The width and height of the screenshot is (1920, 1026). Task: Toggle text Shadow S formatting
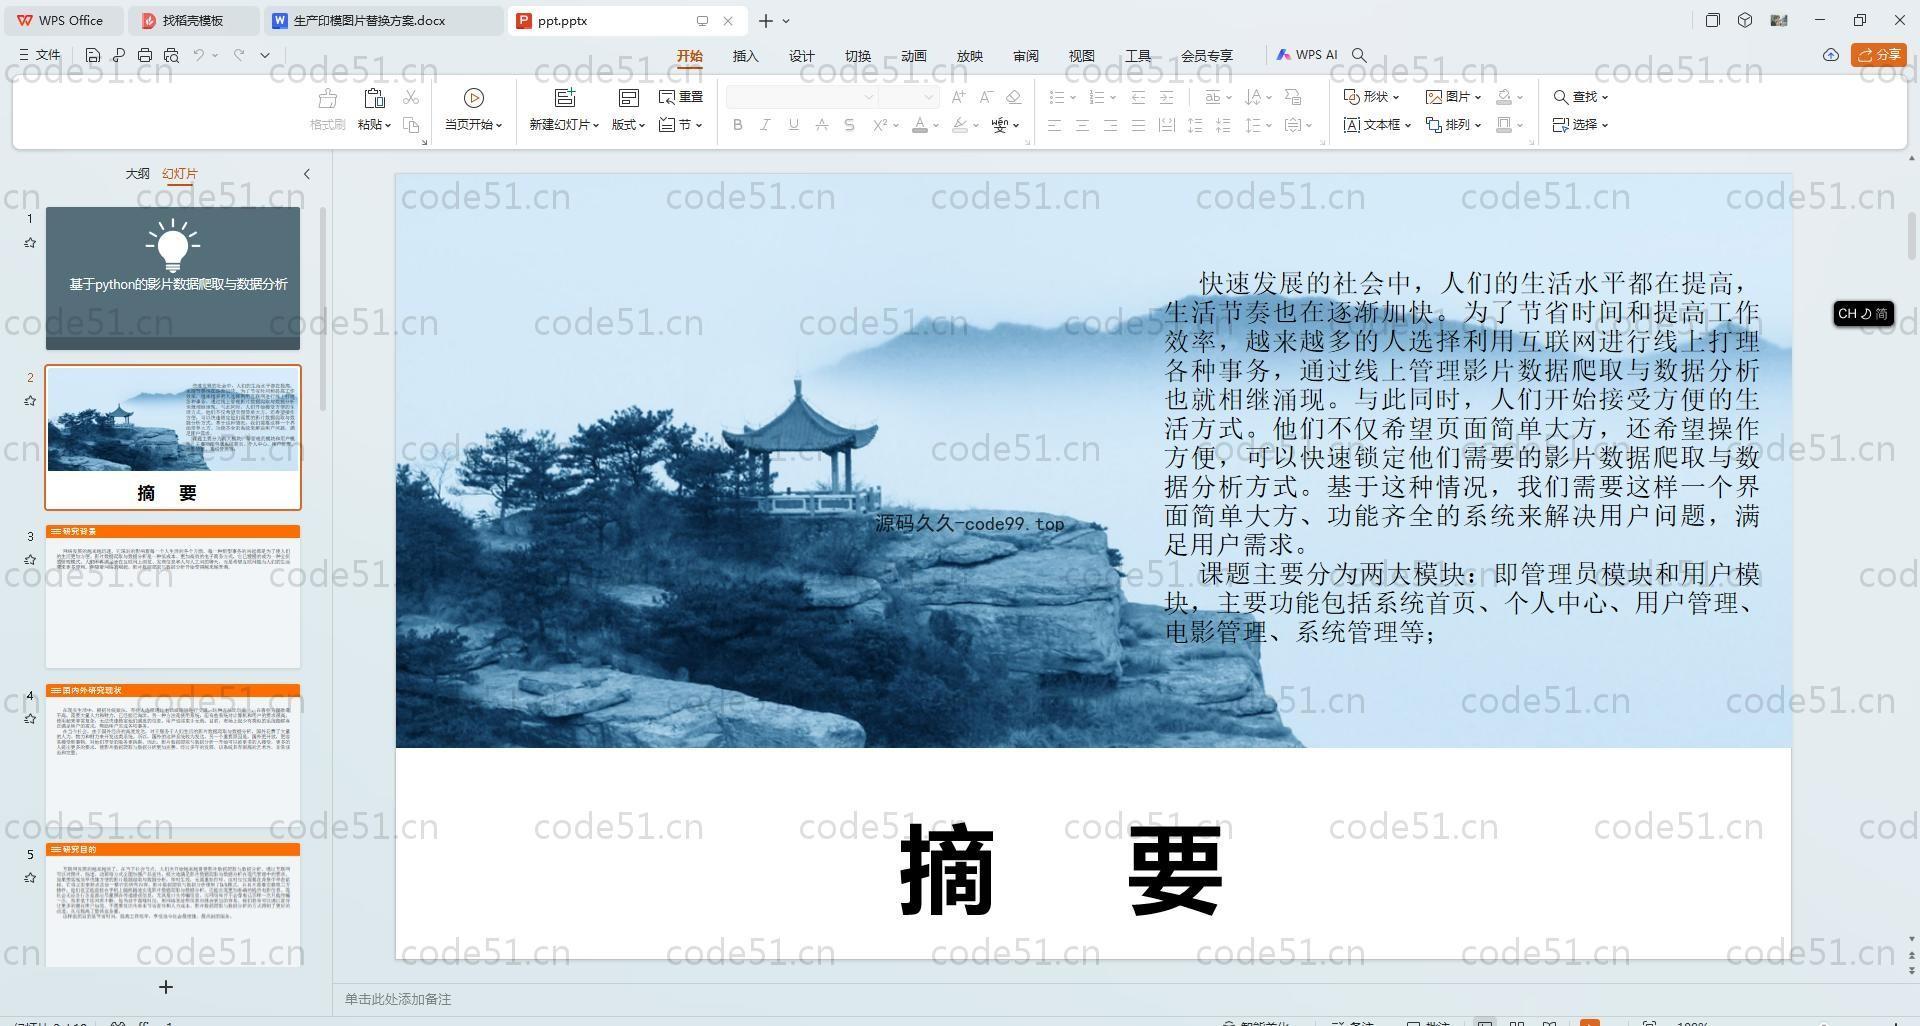(x=849, y=125)
